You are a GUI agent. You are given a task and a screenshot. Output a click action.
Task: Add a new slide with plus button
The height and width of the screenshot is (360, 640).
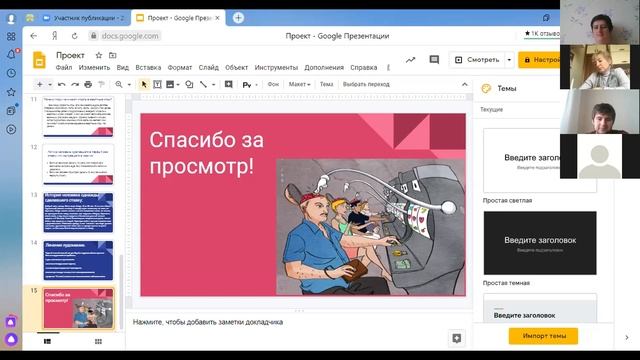click(x=40, y=84)
